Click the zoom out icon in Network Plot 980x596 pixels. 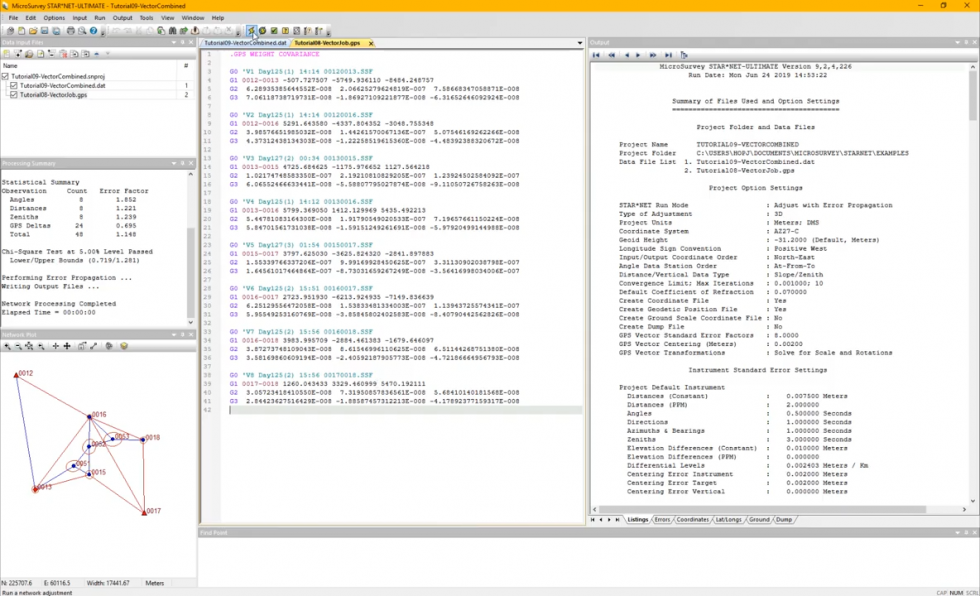click(19, 346)
